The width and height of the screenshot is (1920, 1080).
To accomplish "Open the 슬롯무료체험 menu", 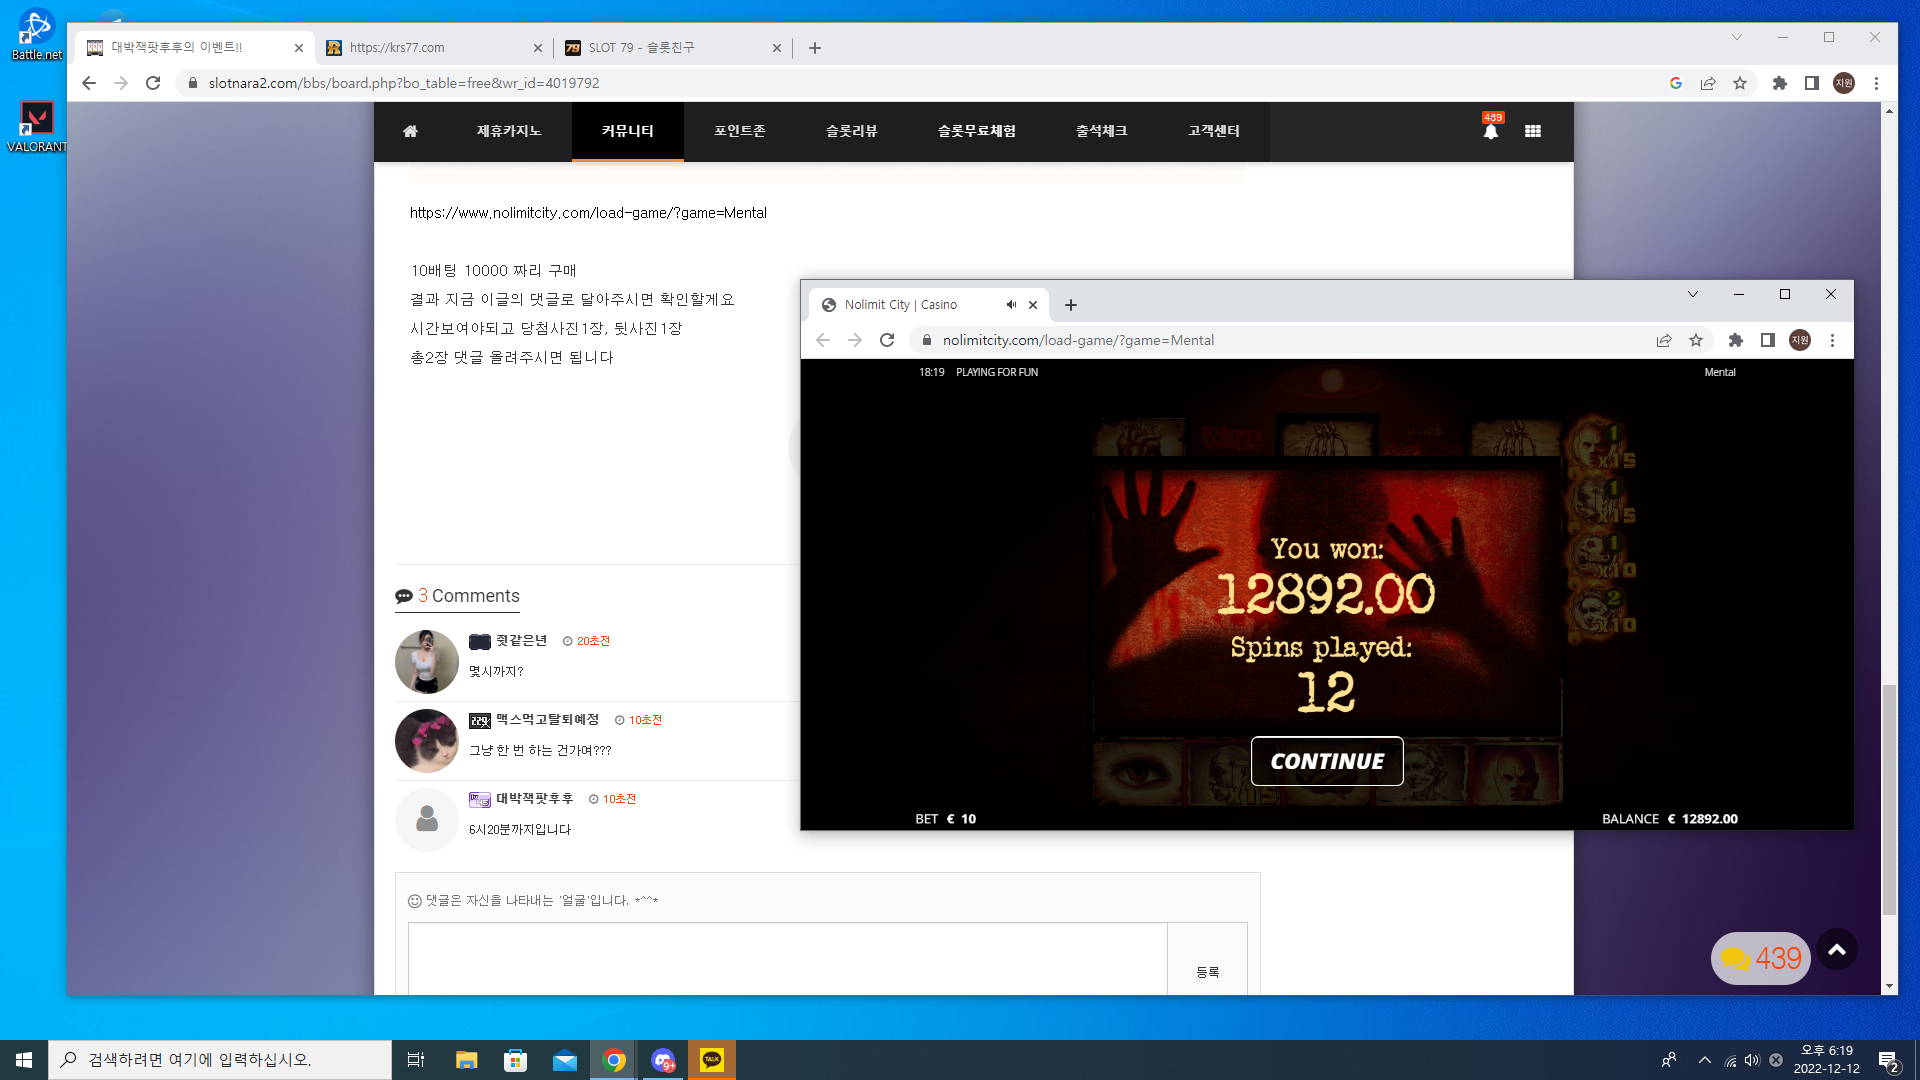I will [x=977, y=131].
